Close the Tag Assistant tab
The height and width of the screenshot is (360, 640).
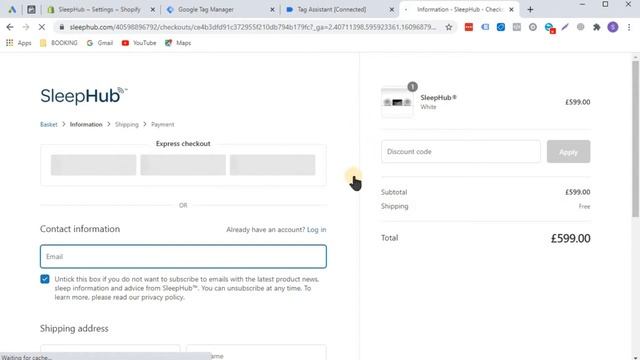coord(391,9)
